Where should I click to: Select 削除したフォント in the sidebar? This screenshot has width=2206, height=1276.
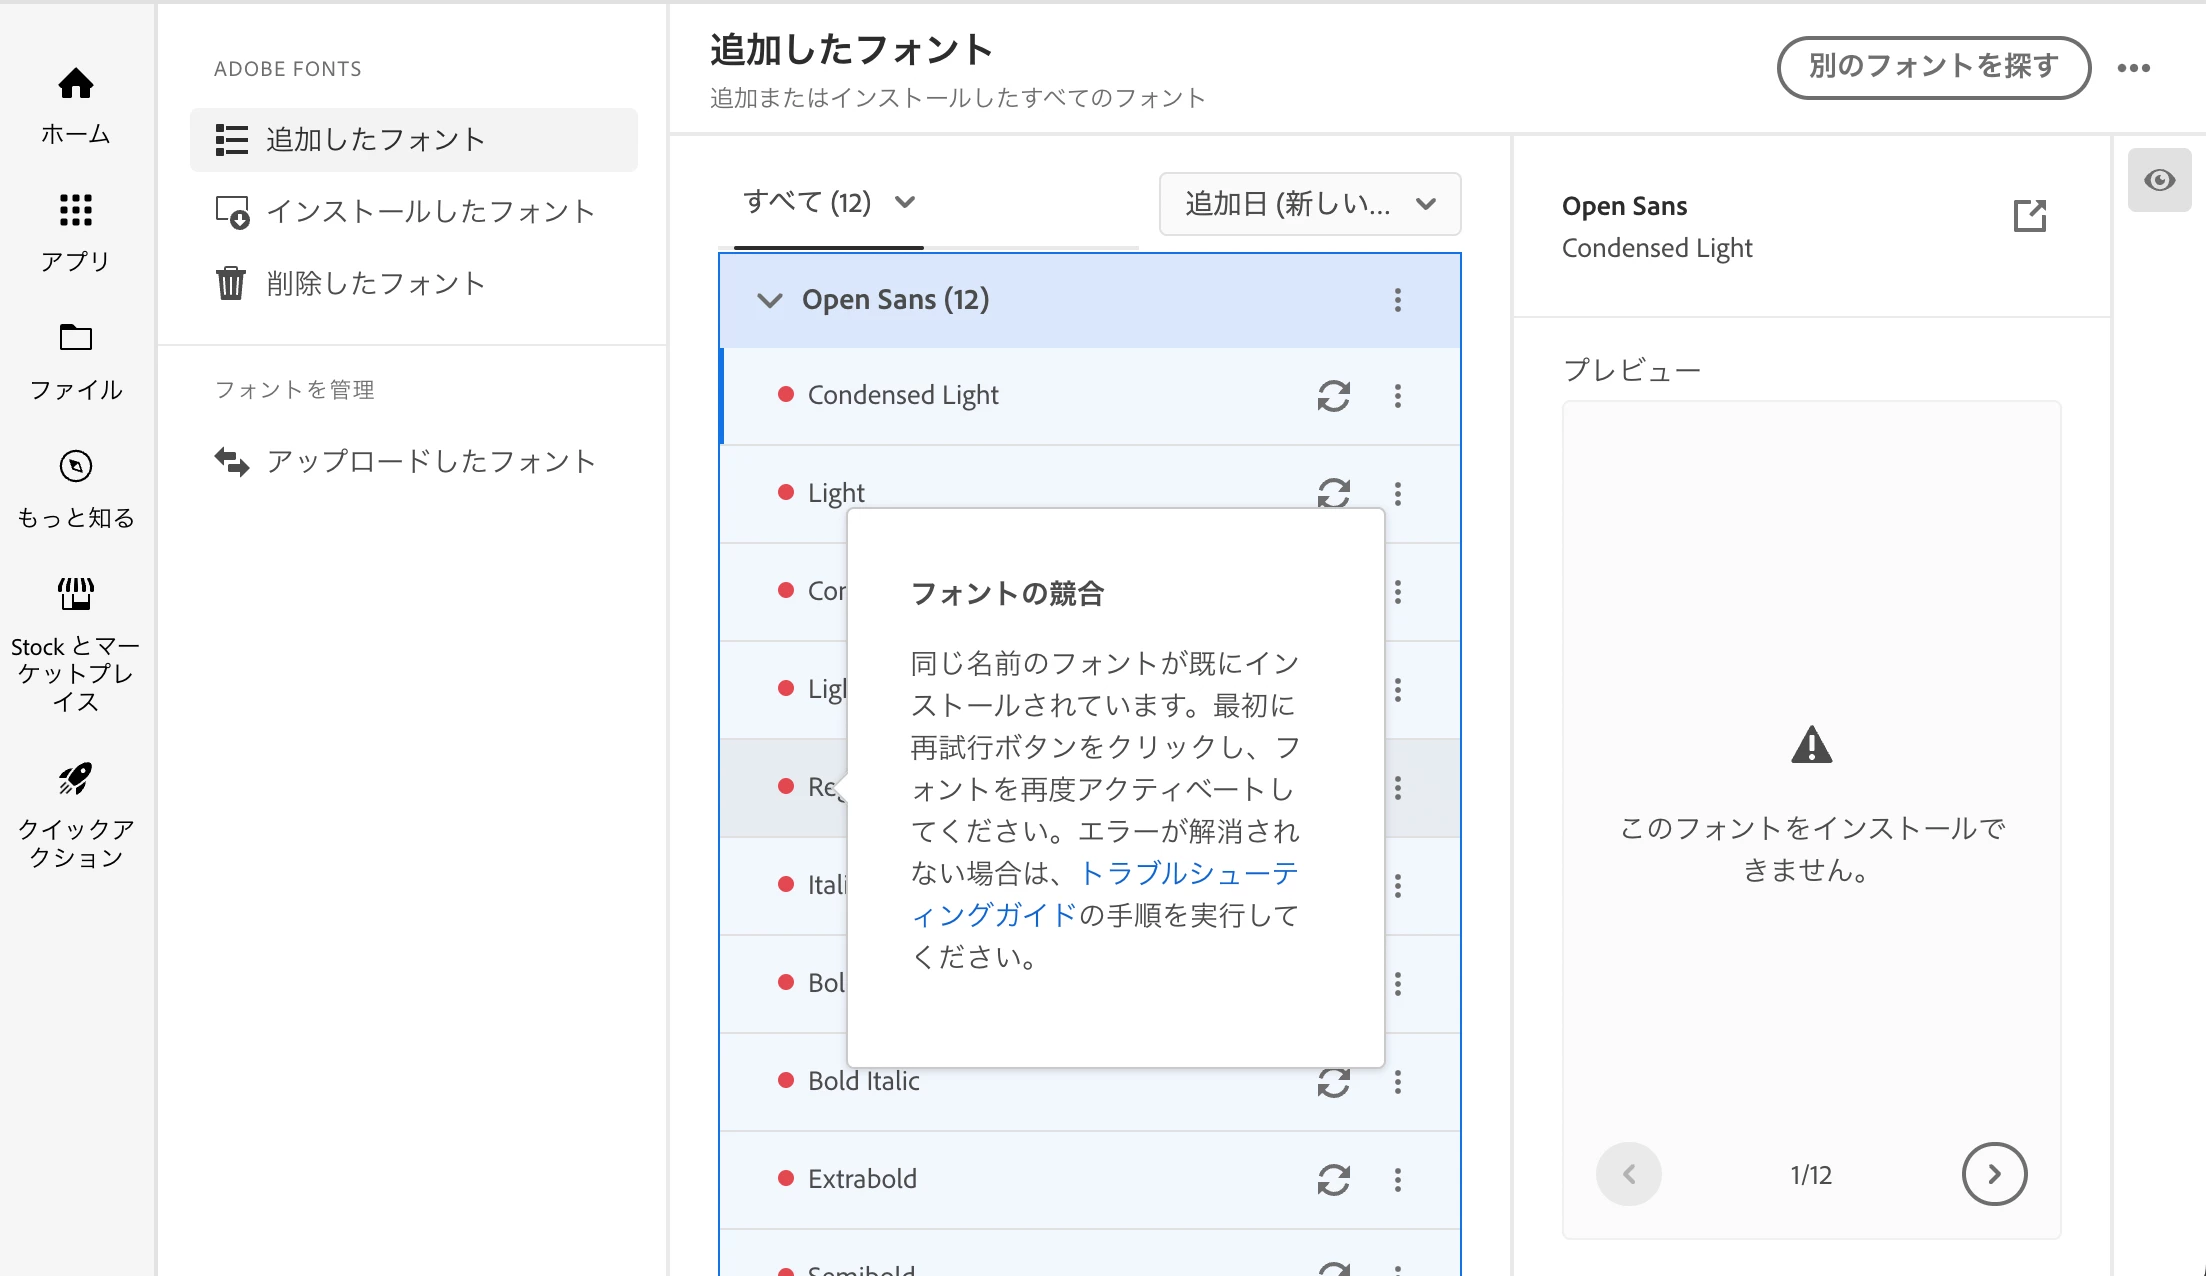(x=375, y=284)
